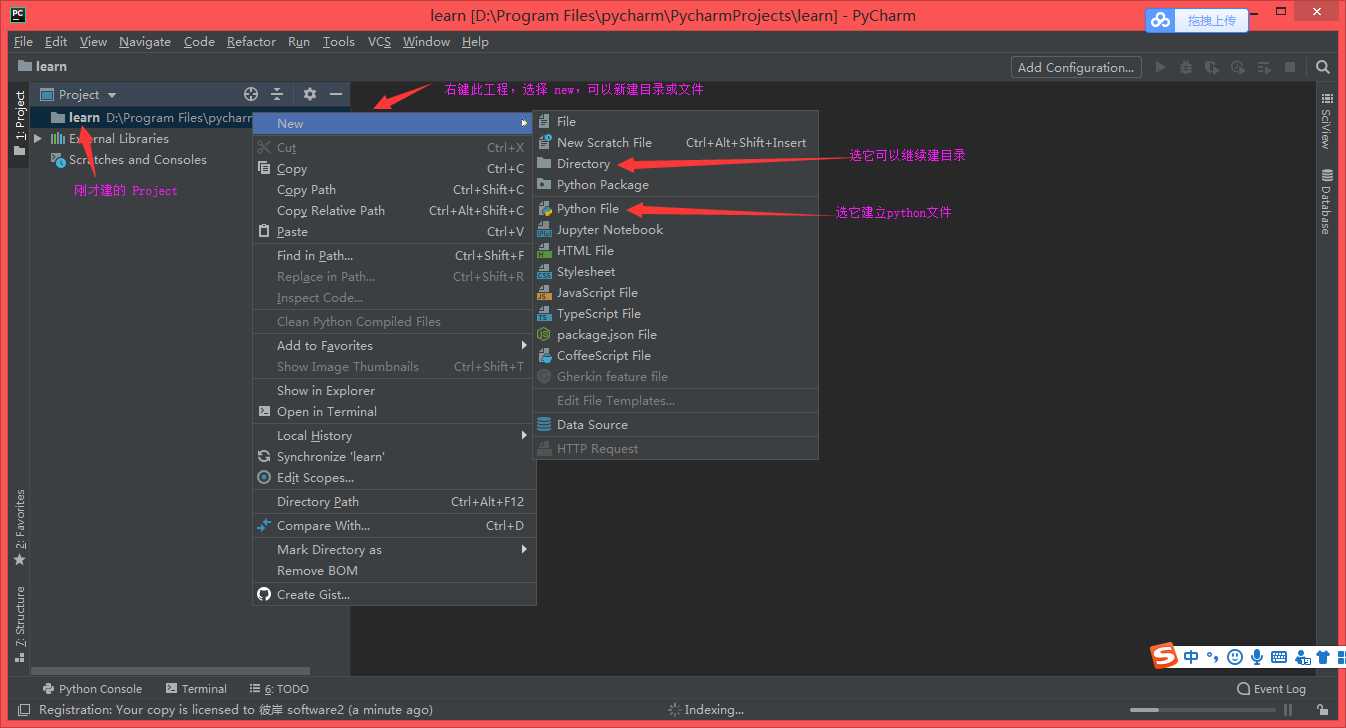Open Python Console tool window

[93, 689]
